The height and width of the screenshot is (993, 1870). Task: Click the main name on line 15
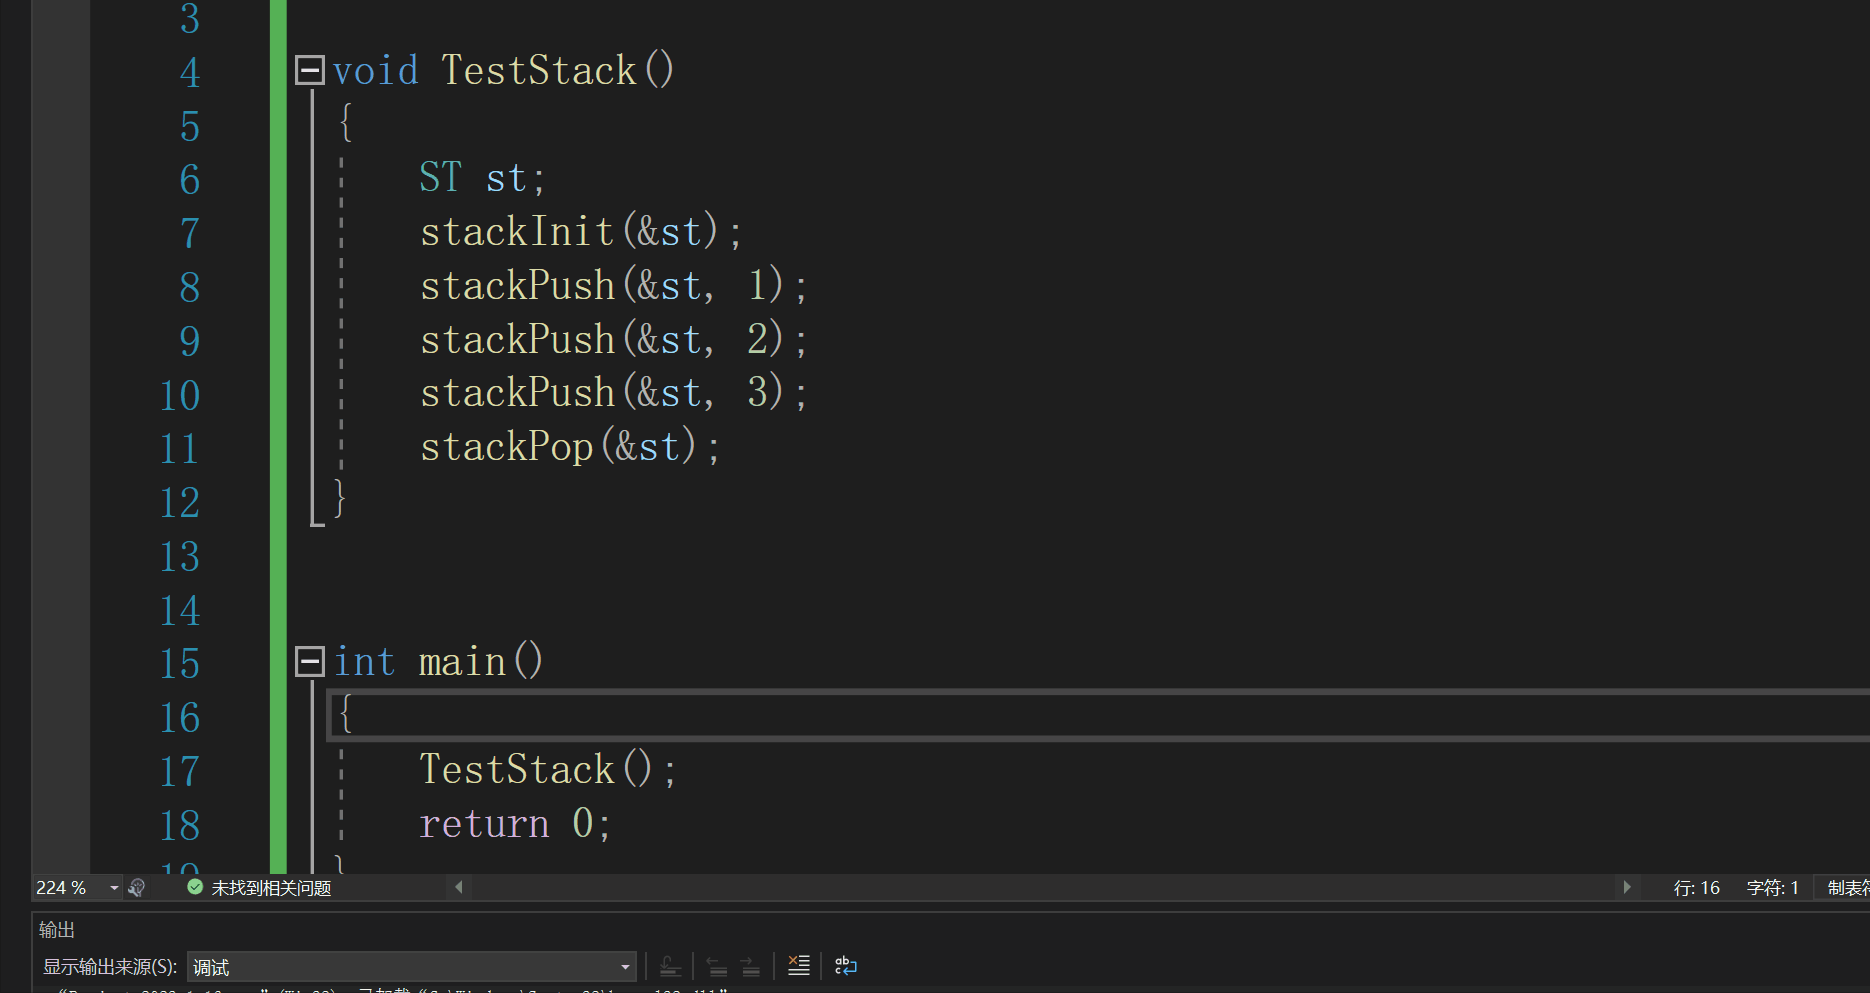coord(462,662)
